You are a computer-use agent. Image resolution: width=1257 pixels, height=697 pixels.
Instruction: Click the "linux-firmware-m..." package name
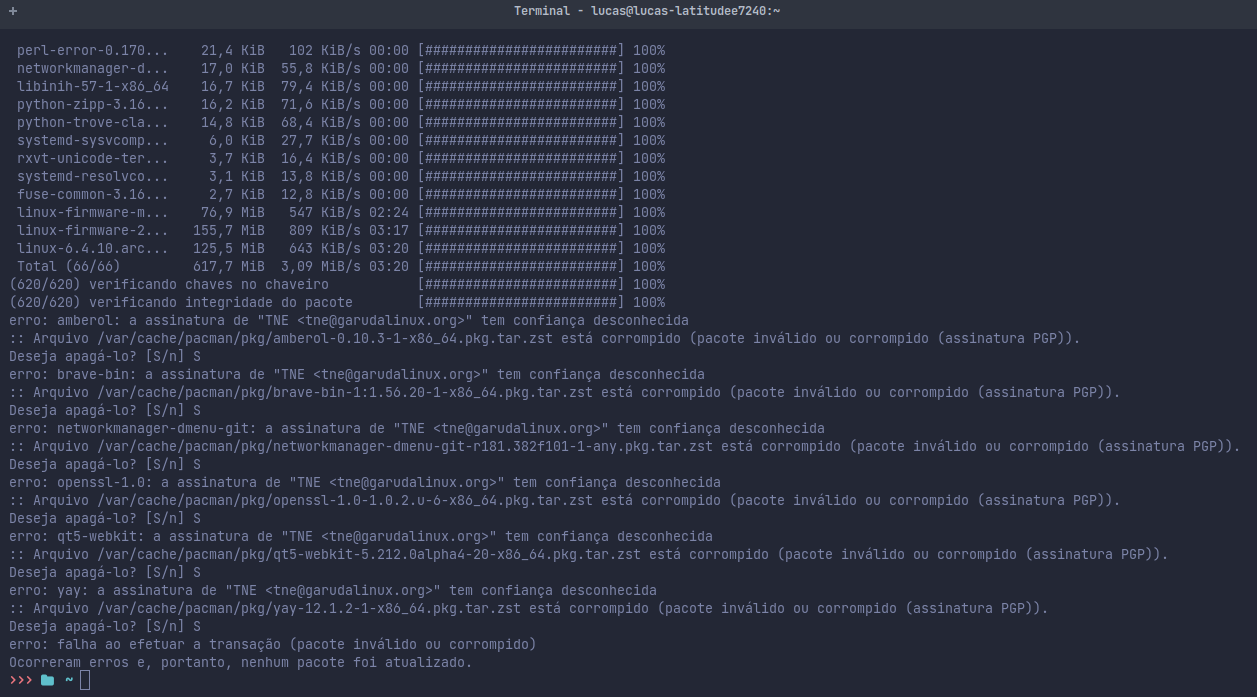(x=92, y=212)
